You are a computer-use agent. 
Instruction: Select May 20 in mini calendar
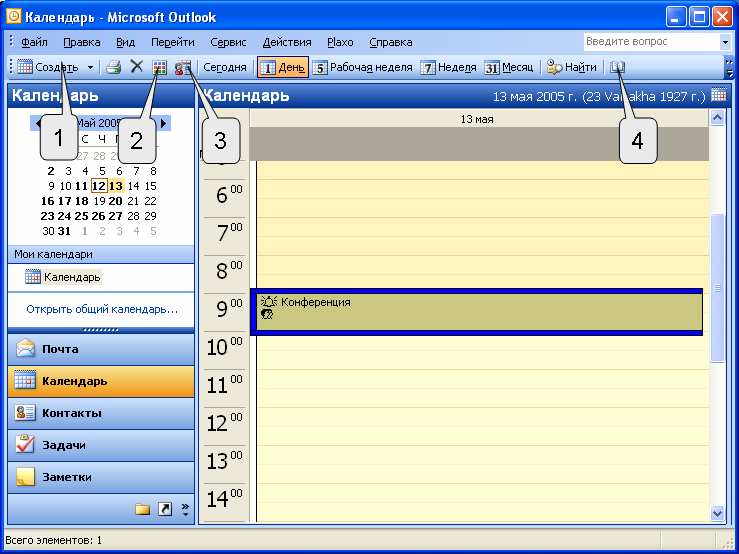115,201
